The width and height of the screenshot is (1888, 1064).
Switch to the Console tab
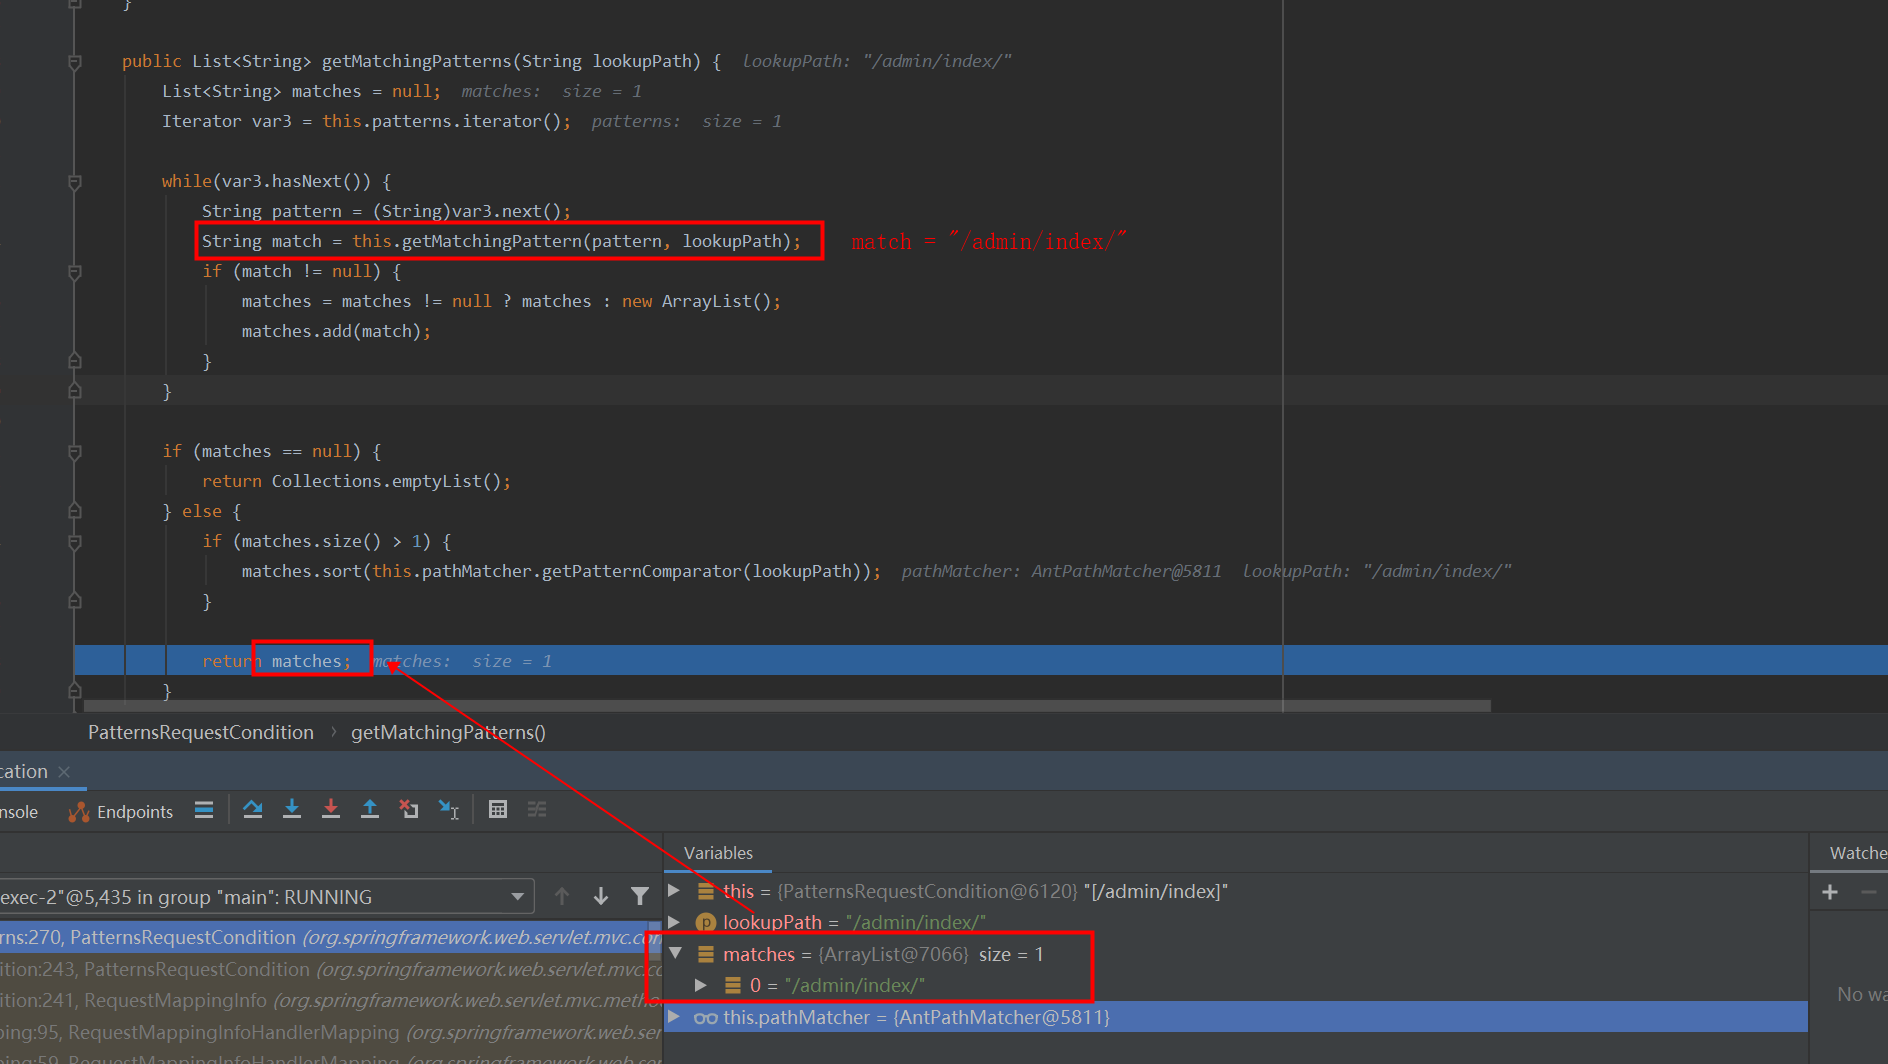pos(19,812)
